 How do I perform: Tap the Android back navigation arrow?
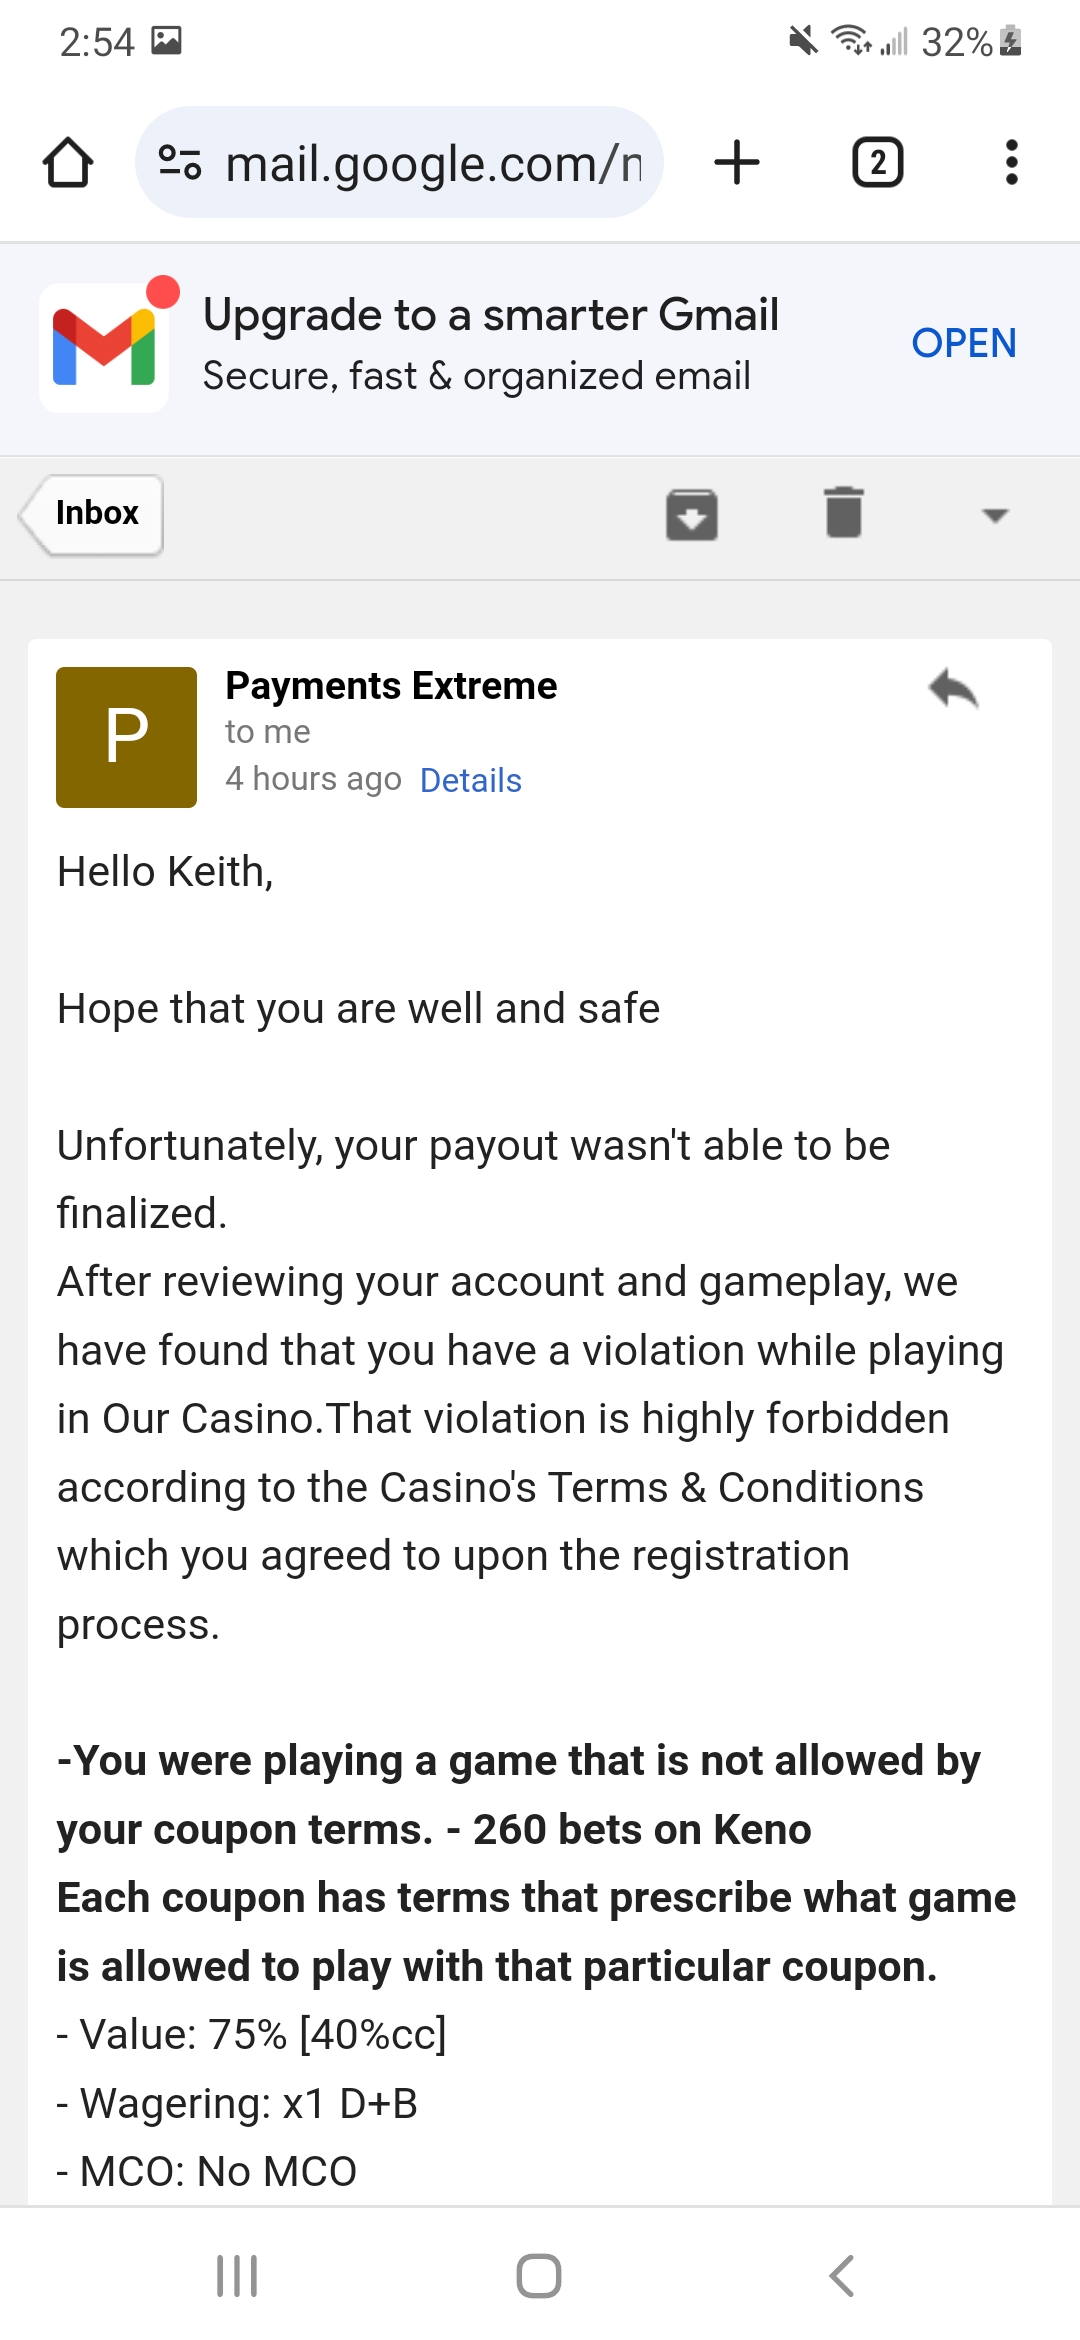(842, 2276)
